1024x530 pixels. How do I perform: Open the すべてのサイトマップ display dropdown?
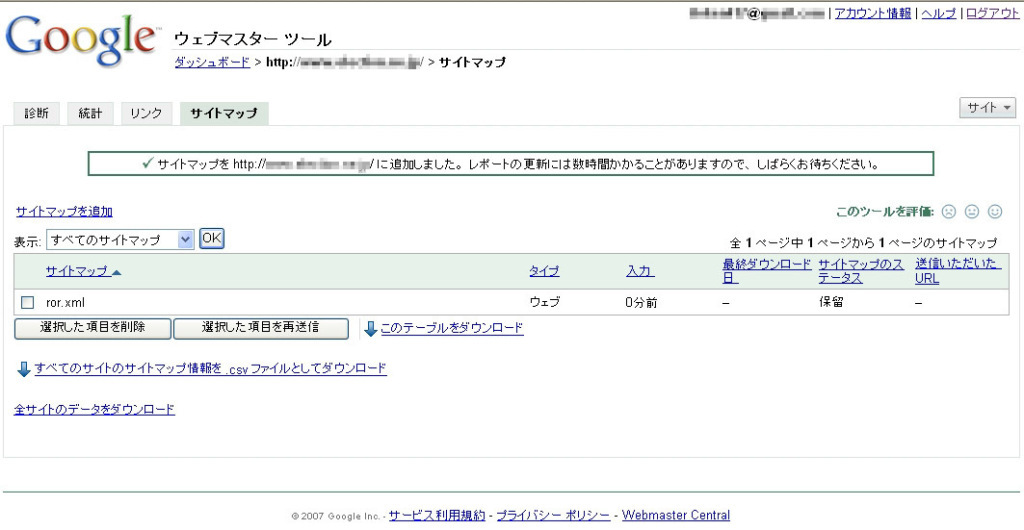pos(121,240)
